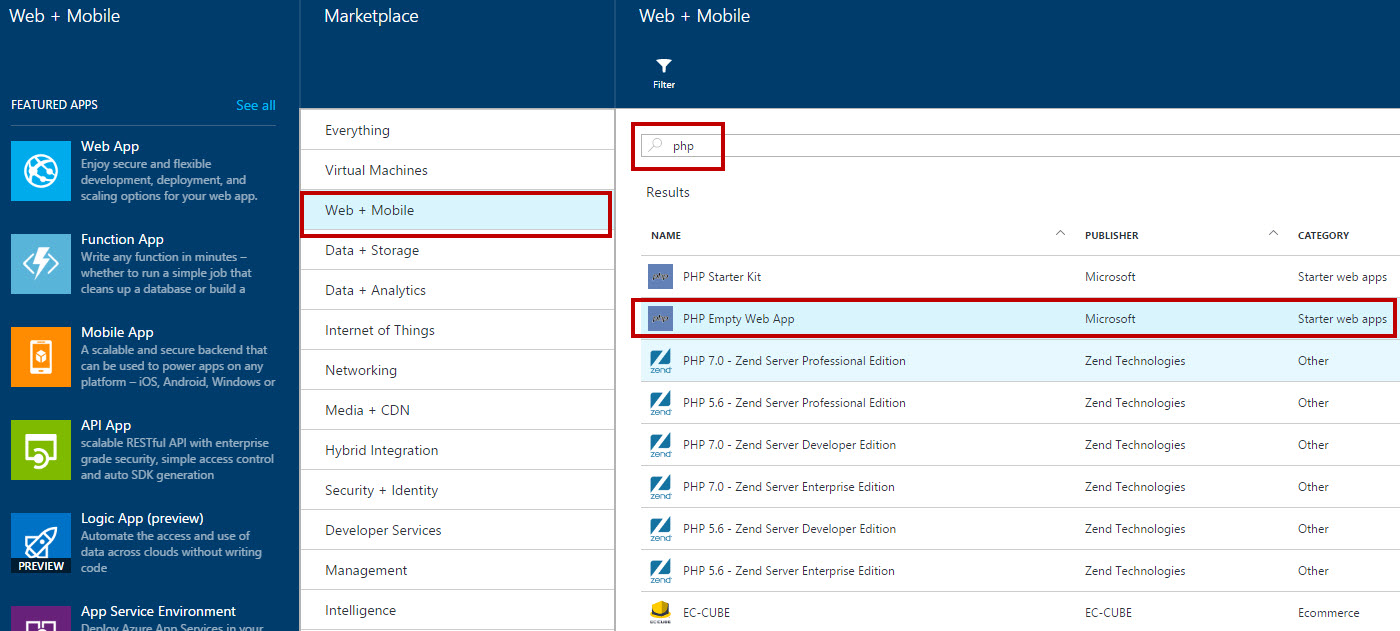Click the API App green icon
The width and height of the screenshot is (1400, 631).
[x=41, y=450]
